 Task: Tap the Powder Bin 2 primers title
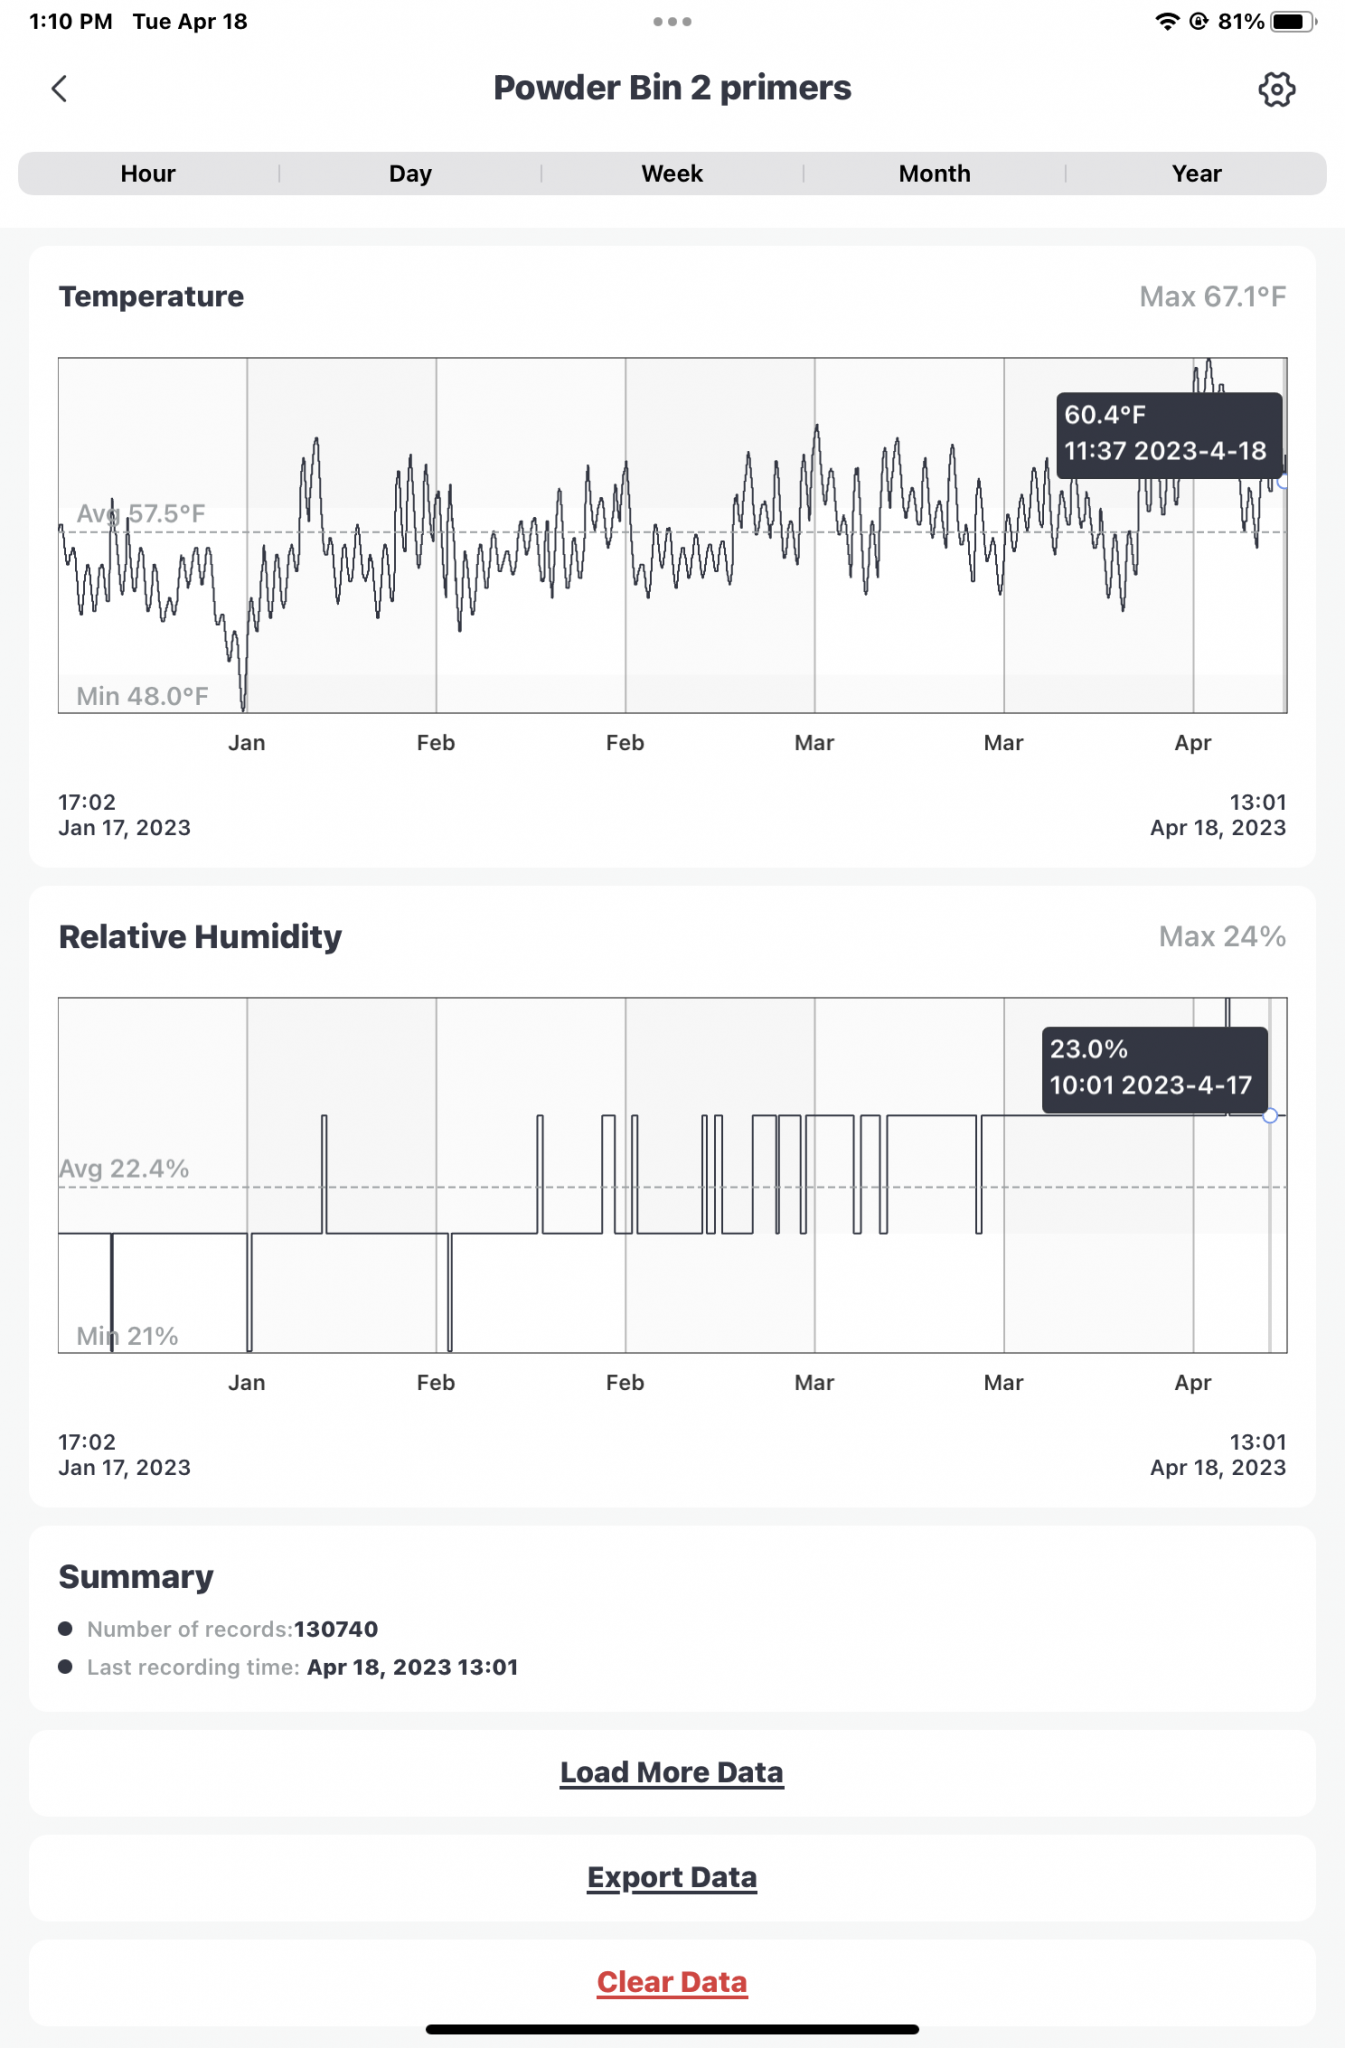click(x=672, y=88)
